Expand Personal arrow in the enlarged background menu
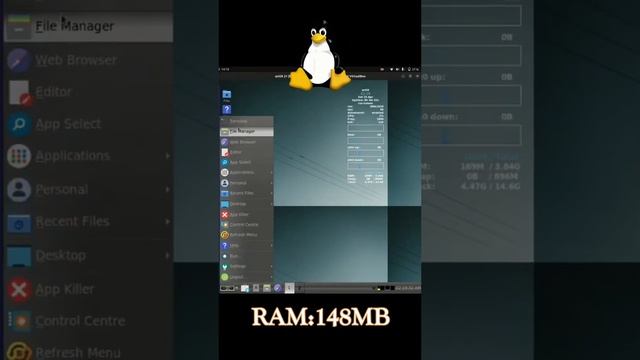The width and height of the screenshot is (640, 360). click(x=168, y=190)
